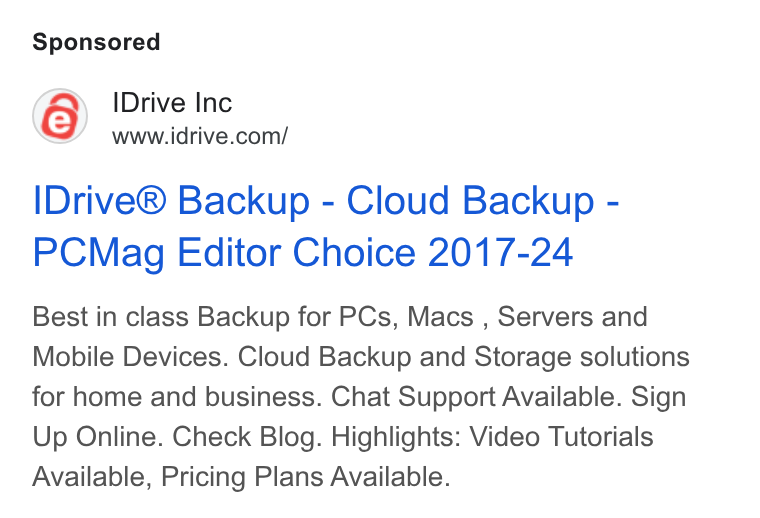
Task: Click PCMag Editor Choice 2017-24 headline line
Action: click(x=303, y=252)
